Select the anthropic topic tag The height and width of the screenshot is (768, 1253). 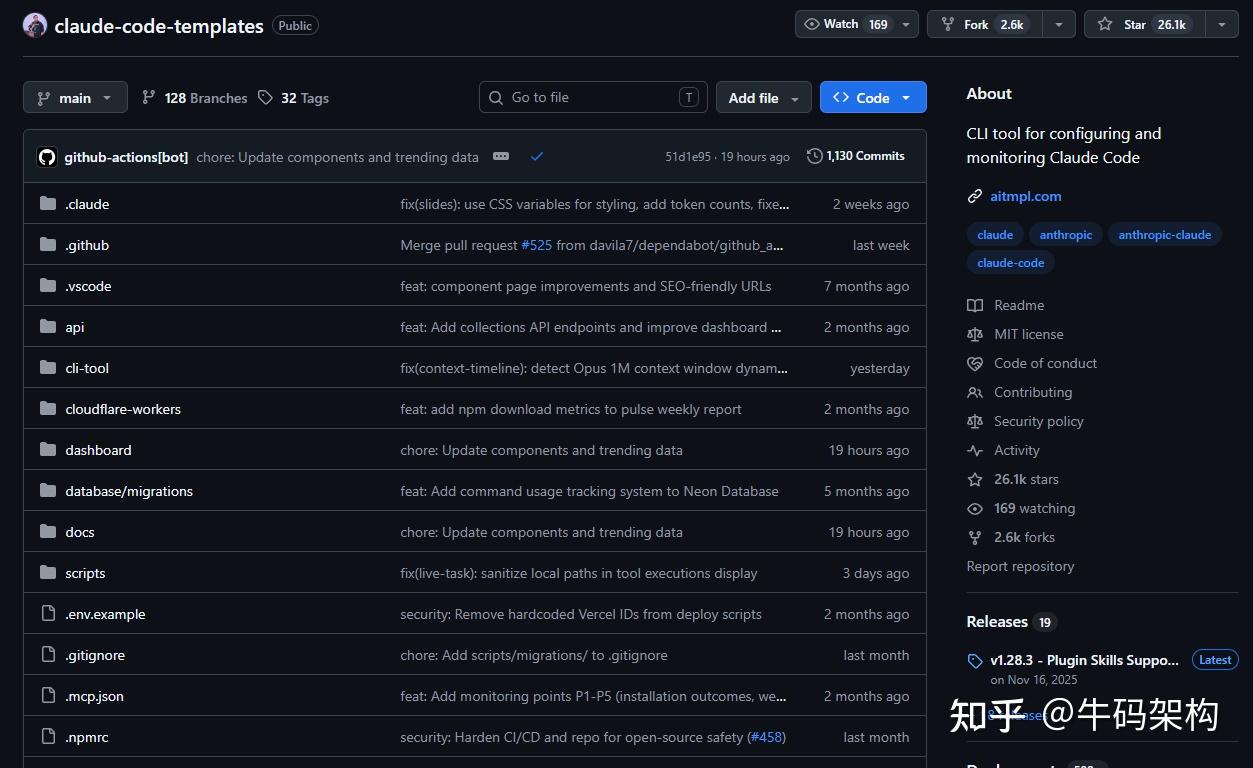pos(1066,235)
